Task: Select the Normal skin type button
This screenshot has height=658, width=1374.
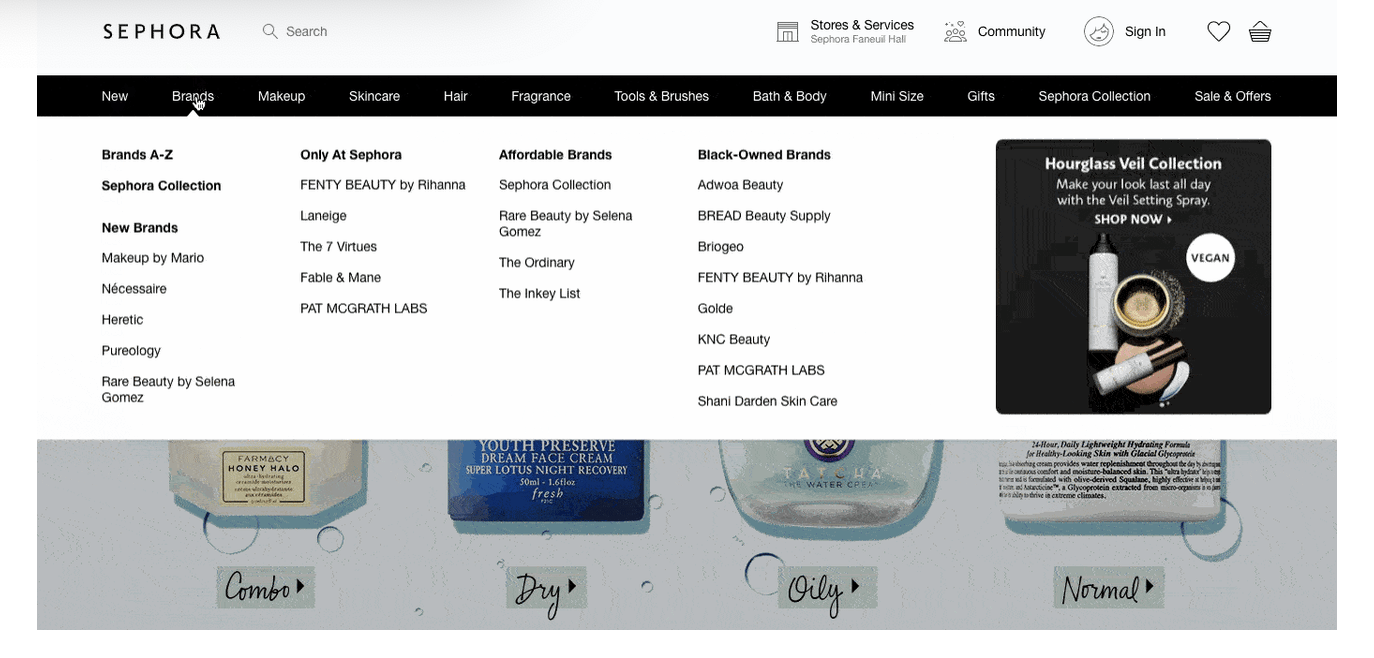Action: [x=1109, y=587]
